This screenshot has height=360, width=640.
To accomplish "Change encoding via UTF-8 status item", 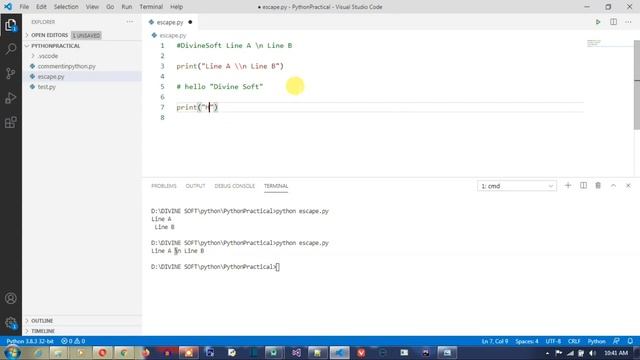I will tap(553, 341).
